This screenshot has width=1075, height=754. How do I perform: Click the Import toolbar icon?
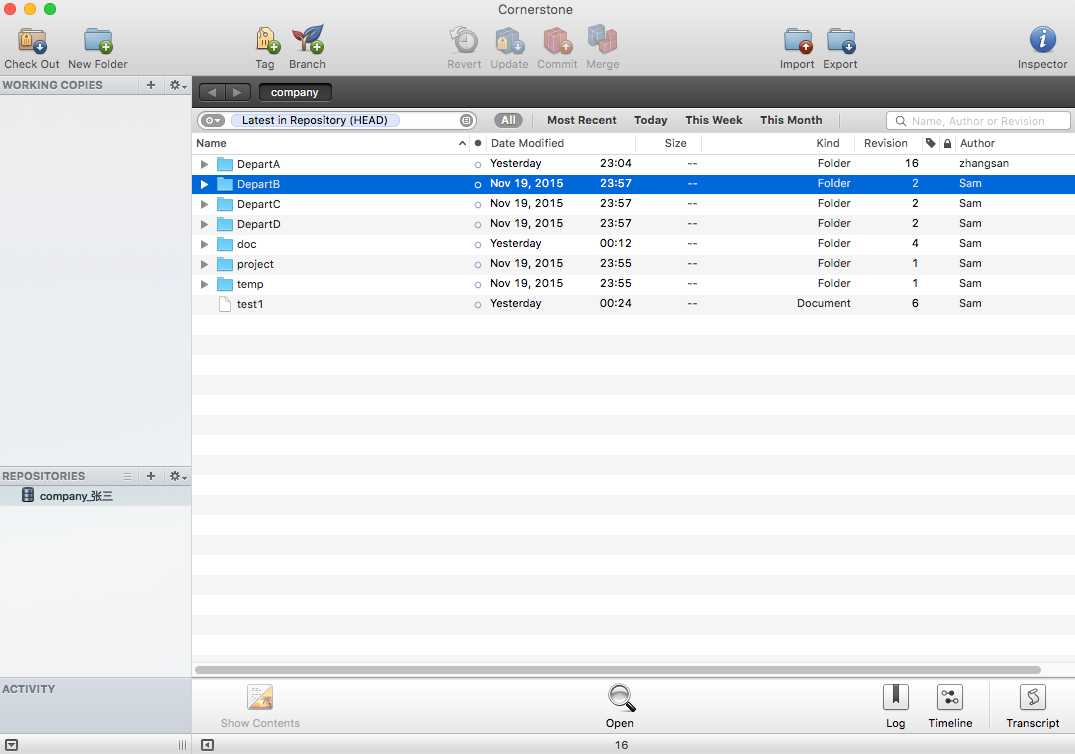click(x=797, y=41)
